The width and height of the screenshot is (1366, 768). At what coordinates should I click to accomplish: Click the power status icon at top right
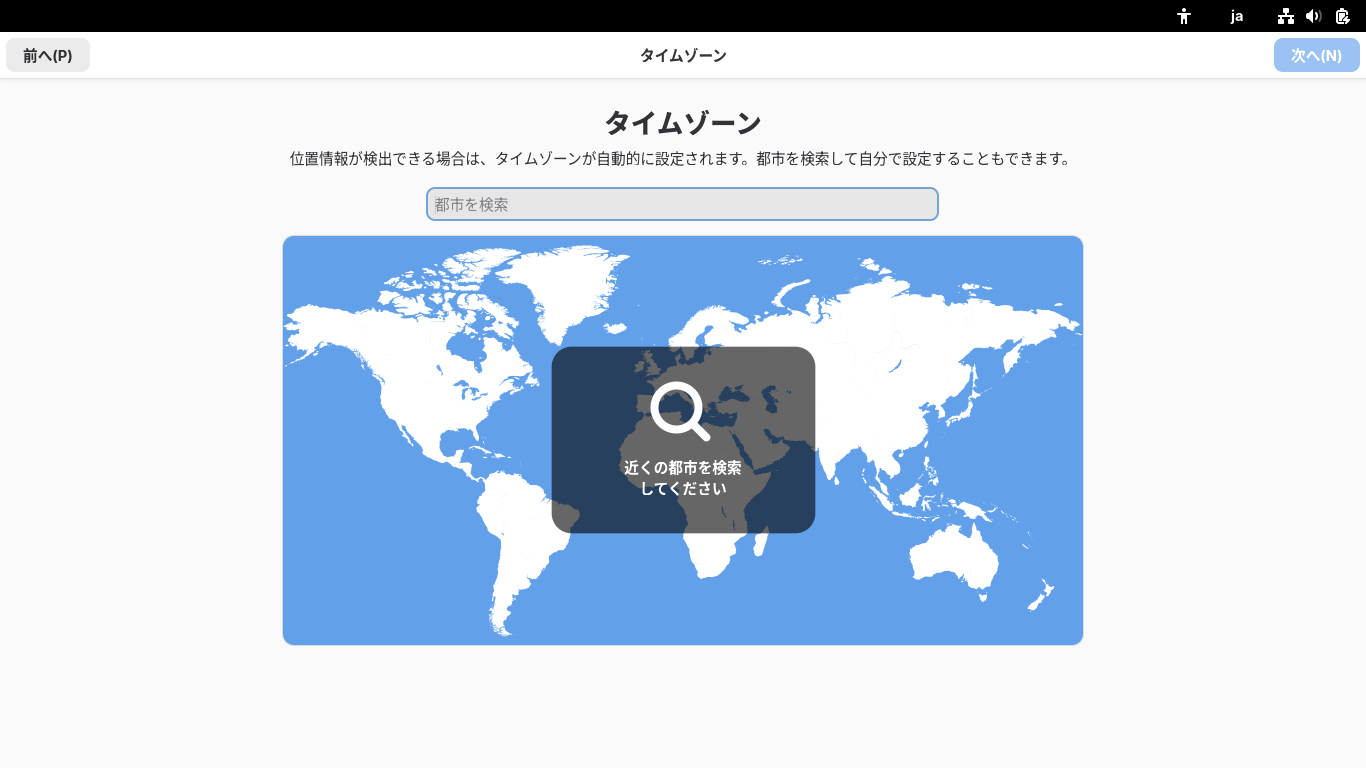(1342, 16)
